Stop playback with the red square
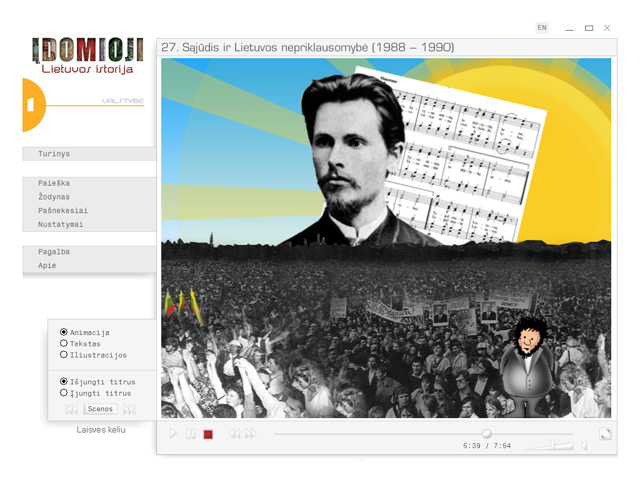The image size is (640, 480). click(208, 434)
